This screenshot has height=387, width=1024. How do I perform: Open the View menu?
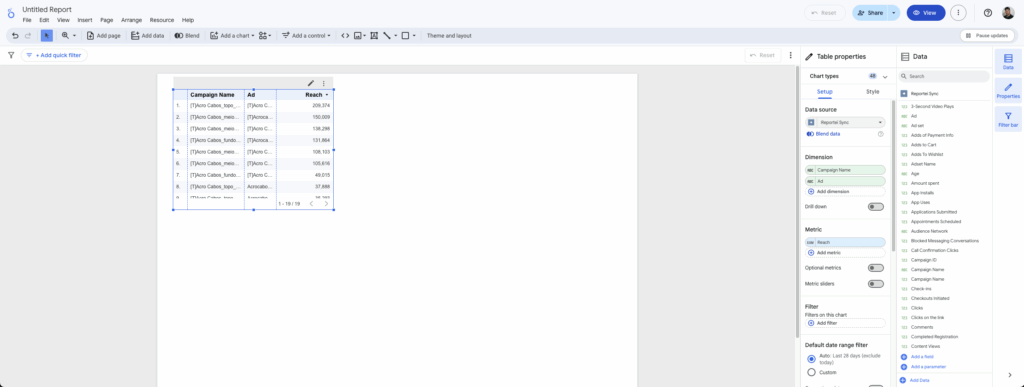tap(63, 20)
